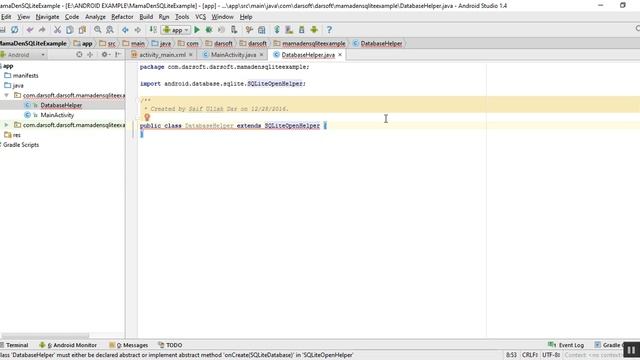Click the DatabaseHelper breadcrumb
Image resolution: width=640 pixels, height=360 pixels.
pyautogui.click(x=378, y=43)
